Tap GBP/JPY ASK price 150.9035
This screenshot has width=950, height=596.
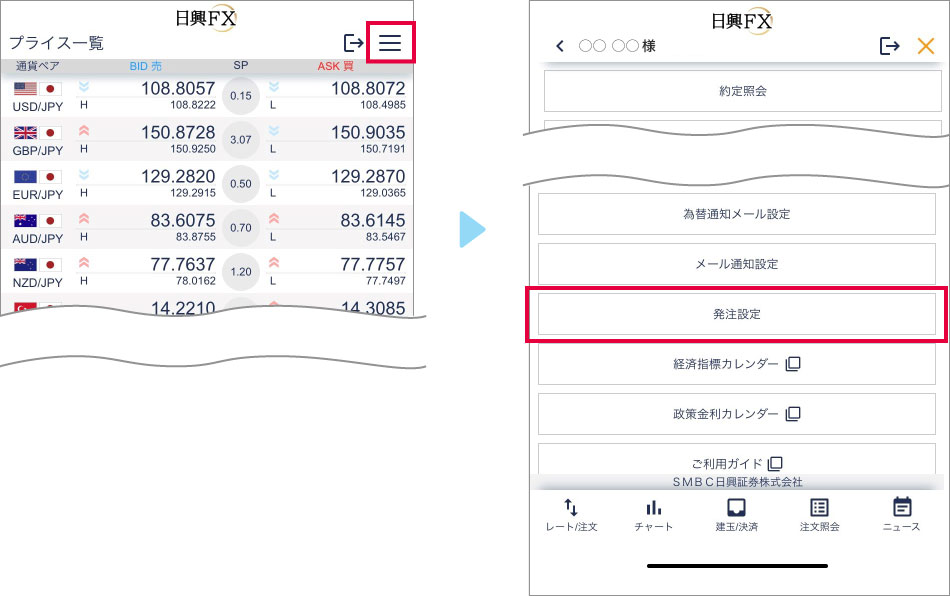(x=367, y=133)
